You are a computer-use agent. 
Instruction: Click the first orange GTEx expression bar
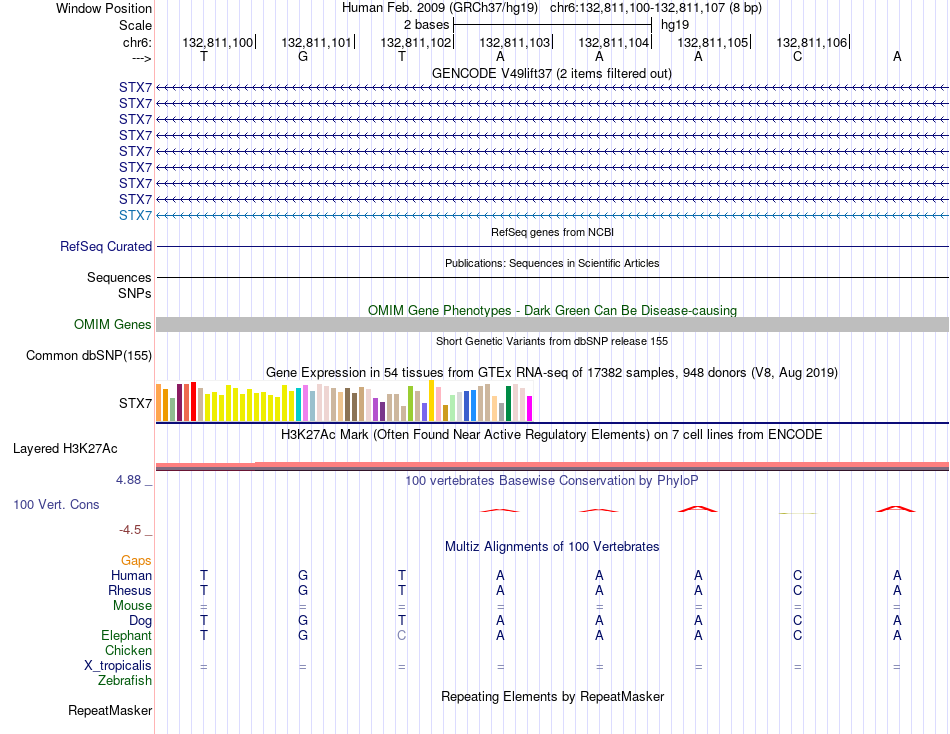(x=159, y=402)
